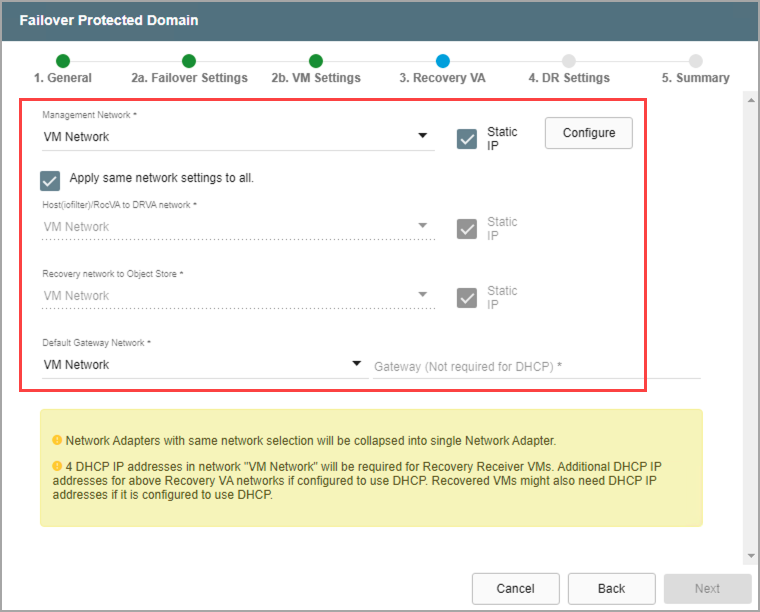Toggle Apply same network settings to all
The height and width of the screenshot is (612, 760).
50,180
